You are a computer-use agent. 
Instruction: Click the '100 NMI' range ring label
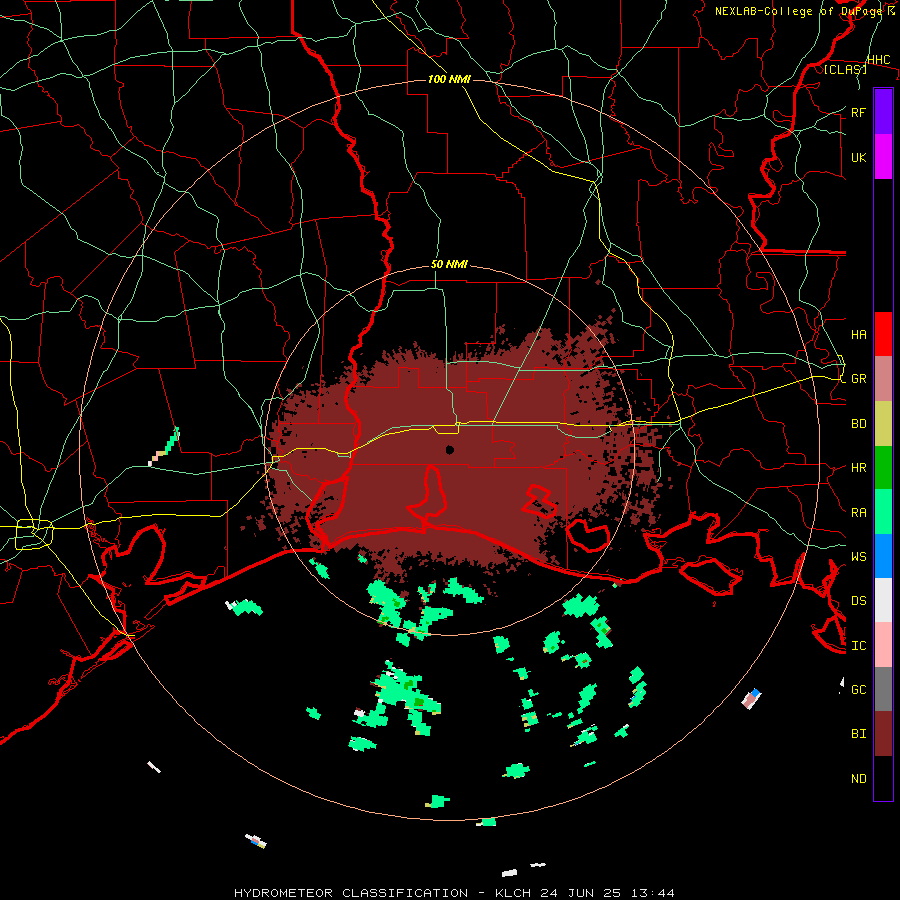pyautogui.click(x=449, y=79)
